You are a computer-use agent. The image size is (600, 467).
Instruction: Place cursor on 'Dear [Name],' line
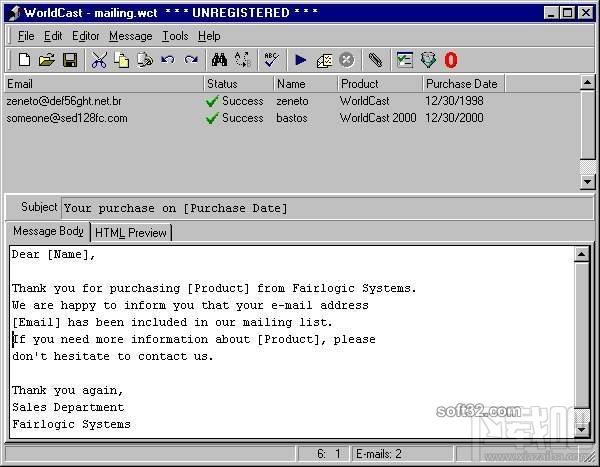click(54, 255)
